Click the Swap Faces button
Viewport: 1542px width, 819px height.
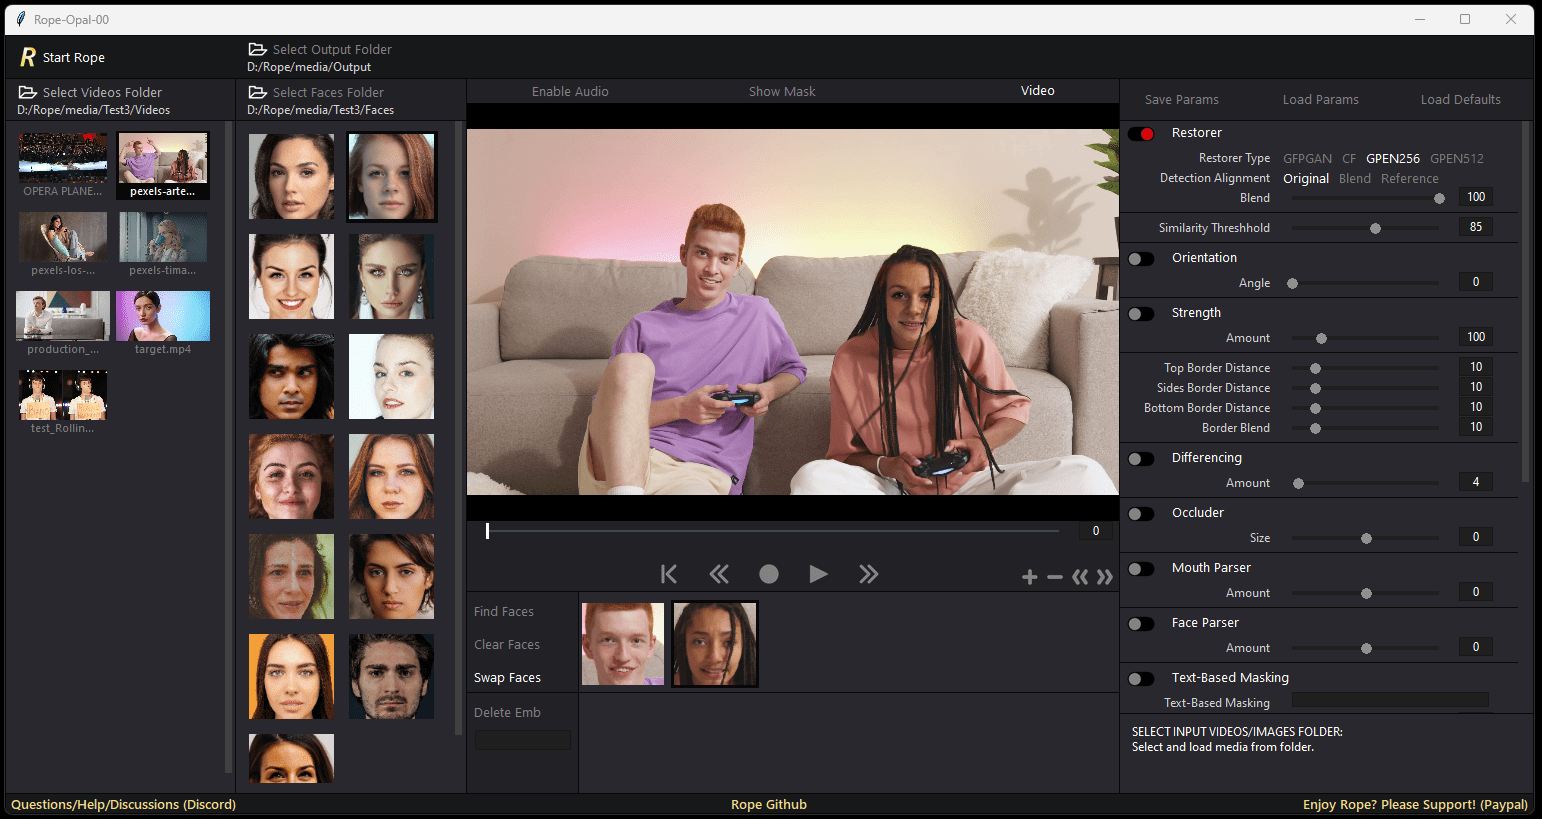point(507,677)
